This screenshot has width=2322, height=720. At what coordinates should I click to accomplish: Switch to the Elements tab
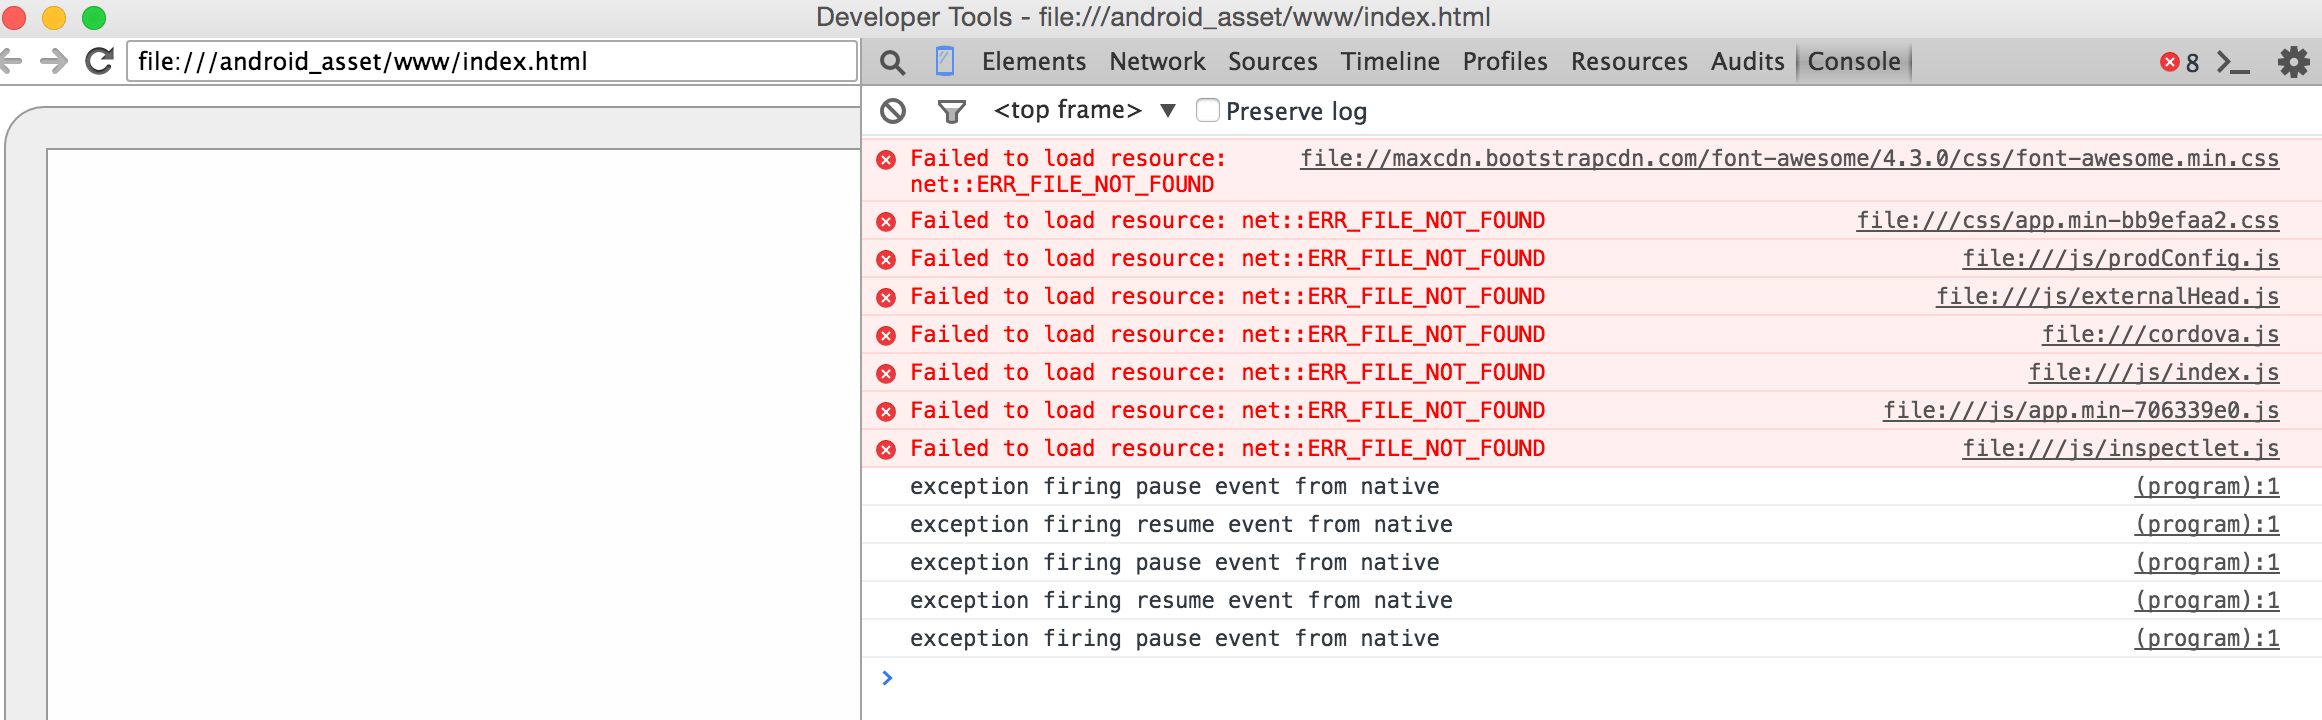pos(1033,62)
